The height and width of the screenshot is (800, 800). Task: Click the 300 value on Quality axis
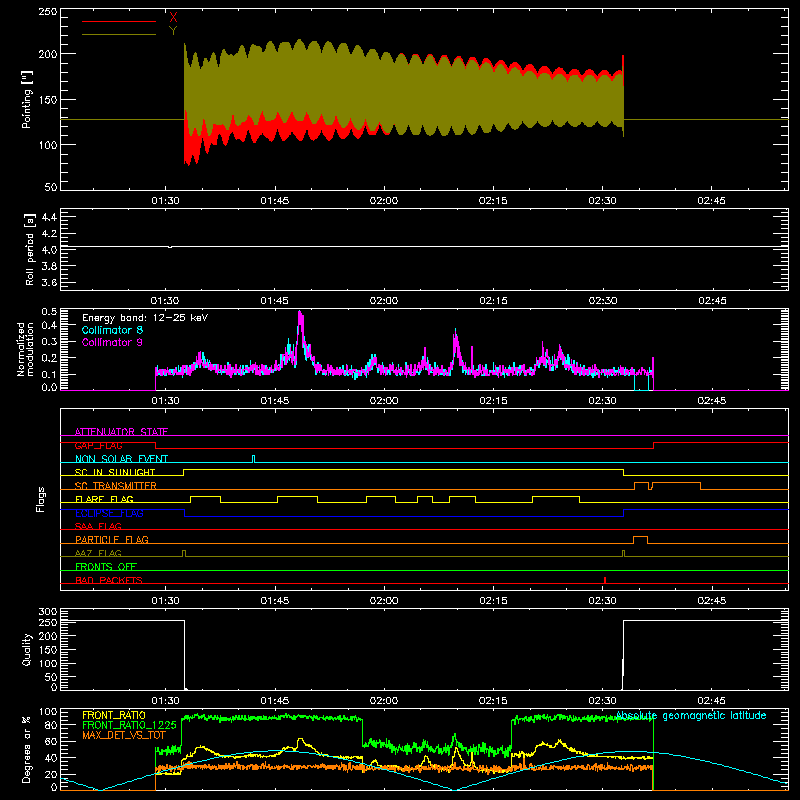48,612
